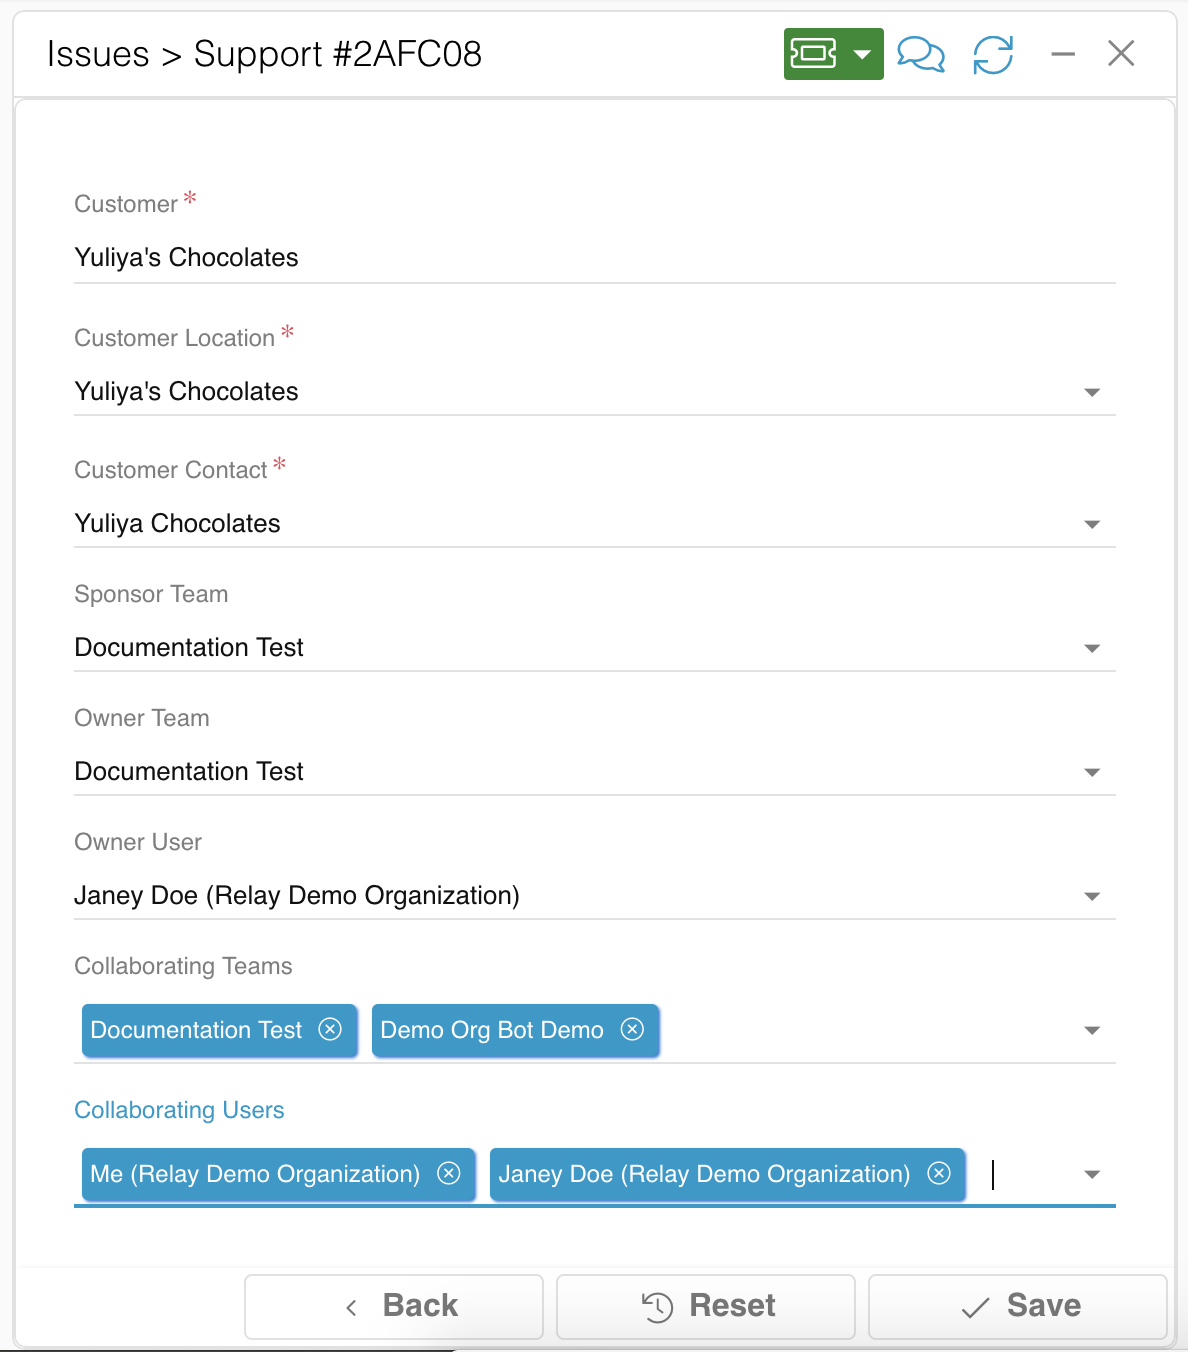
Task: Expand the Customer Location dropdown
Action: [x=1092, y=392]
